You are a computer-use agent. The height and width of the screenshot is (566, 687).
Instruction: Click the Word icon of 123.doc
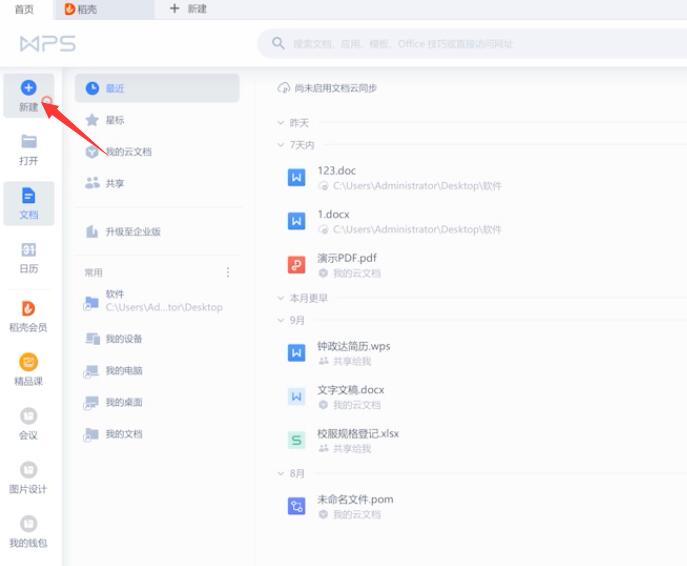tap(297, 177)
